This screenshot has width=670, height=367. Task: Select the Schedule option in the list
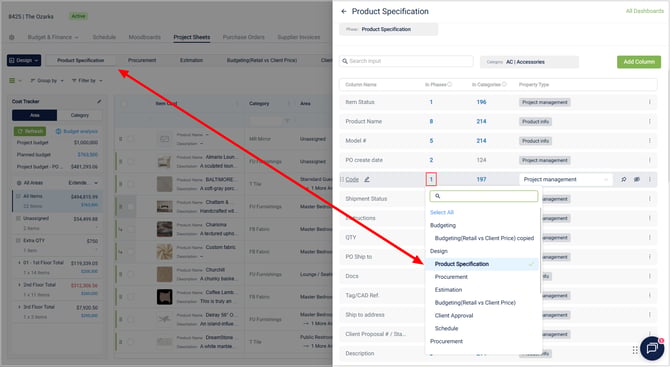tap(447, 328)
